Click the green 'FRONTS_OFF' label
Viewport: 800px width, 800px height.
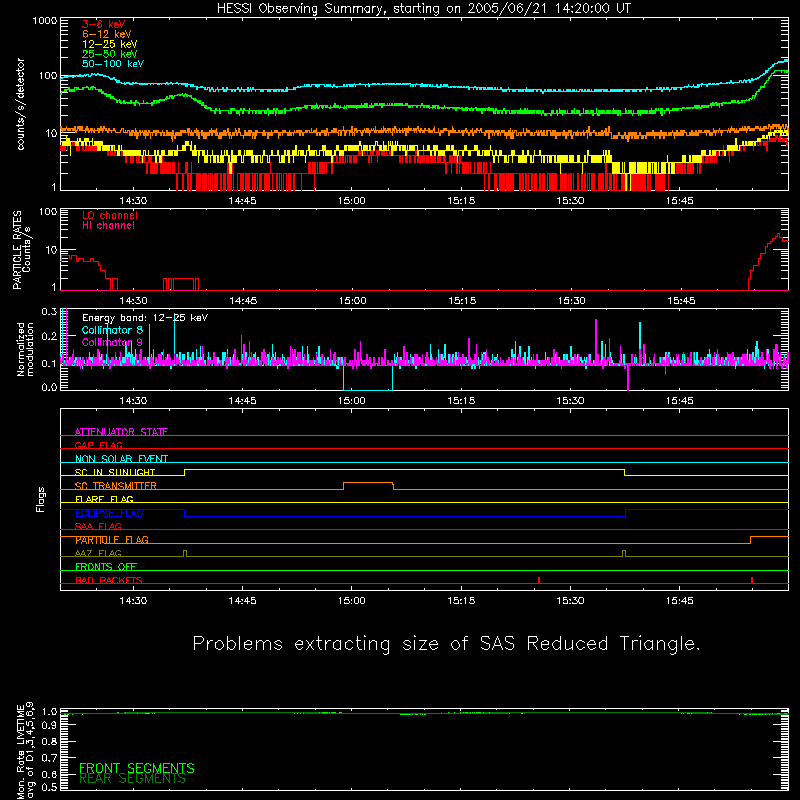(106, 567)
